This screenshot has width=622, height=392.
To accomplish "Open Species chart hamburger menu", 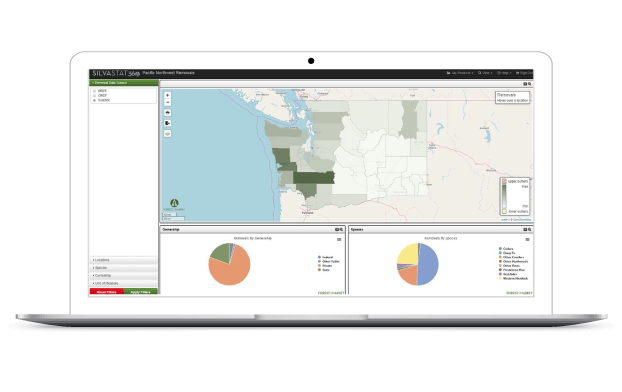I will click(527, 240).
